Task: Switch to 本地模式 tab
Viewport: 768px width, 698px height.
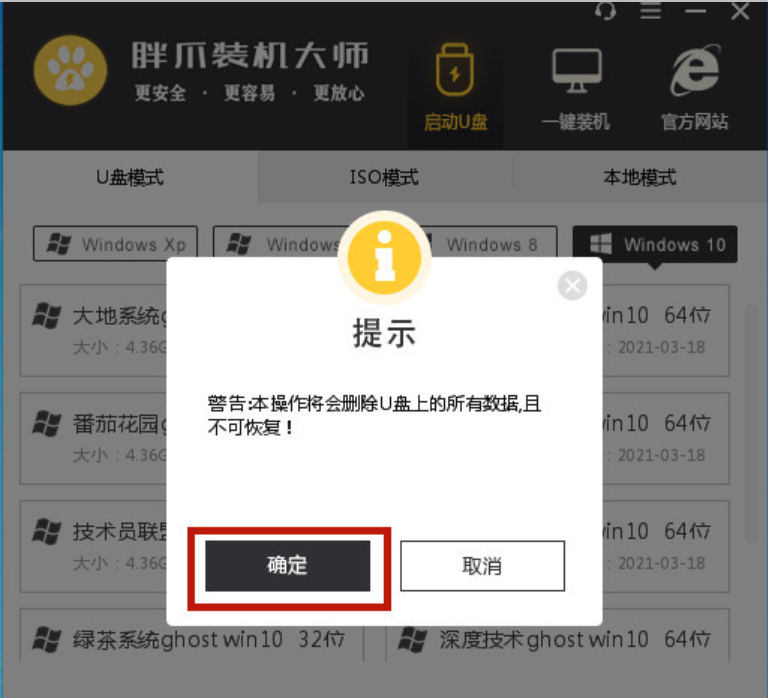Action: pos(639,177)
